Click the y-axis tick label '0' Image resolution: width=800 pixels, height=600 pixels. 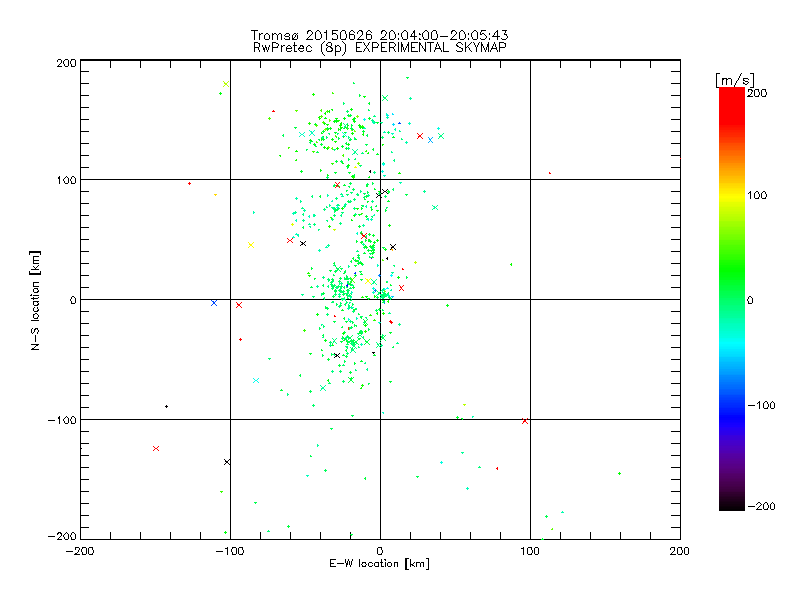(x=73, y=300)
